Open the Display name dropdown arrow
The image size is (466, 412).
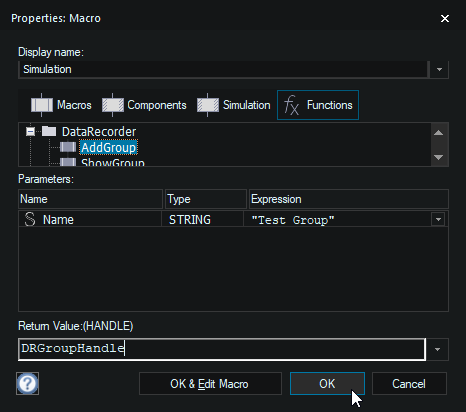coord(439,70)
